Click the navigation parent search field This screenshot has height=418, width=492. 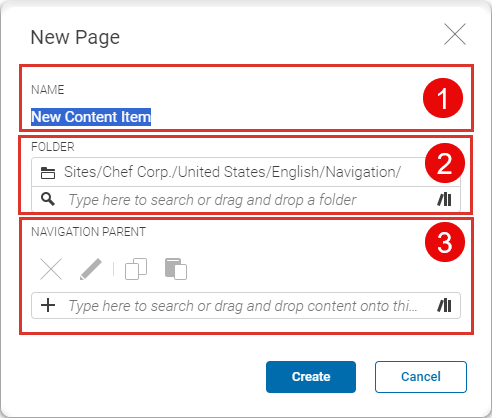tap(246, 306)
